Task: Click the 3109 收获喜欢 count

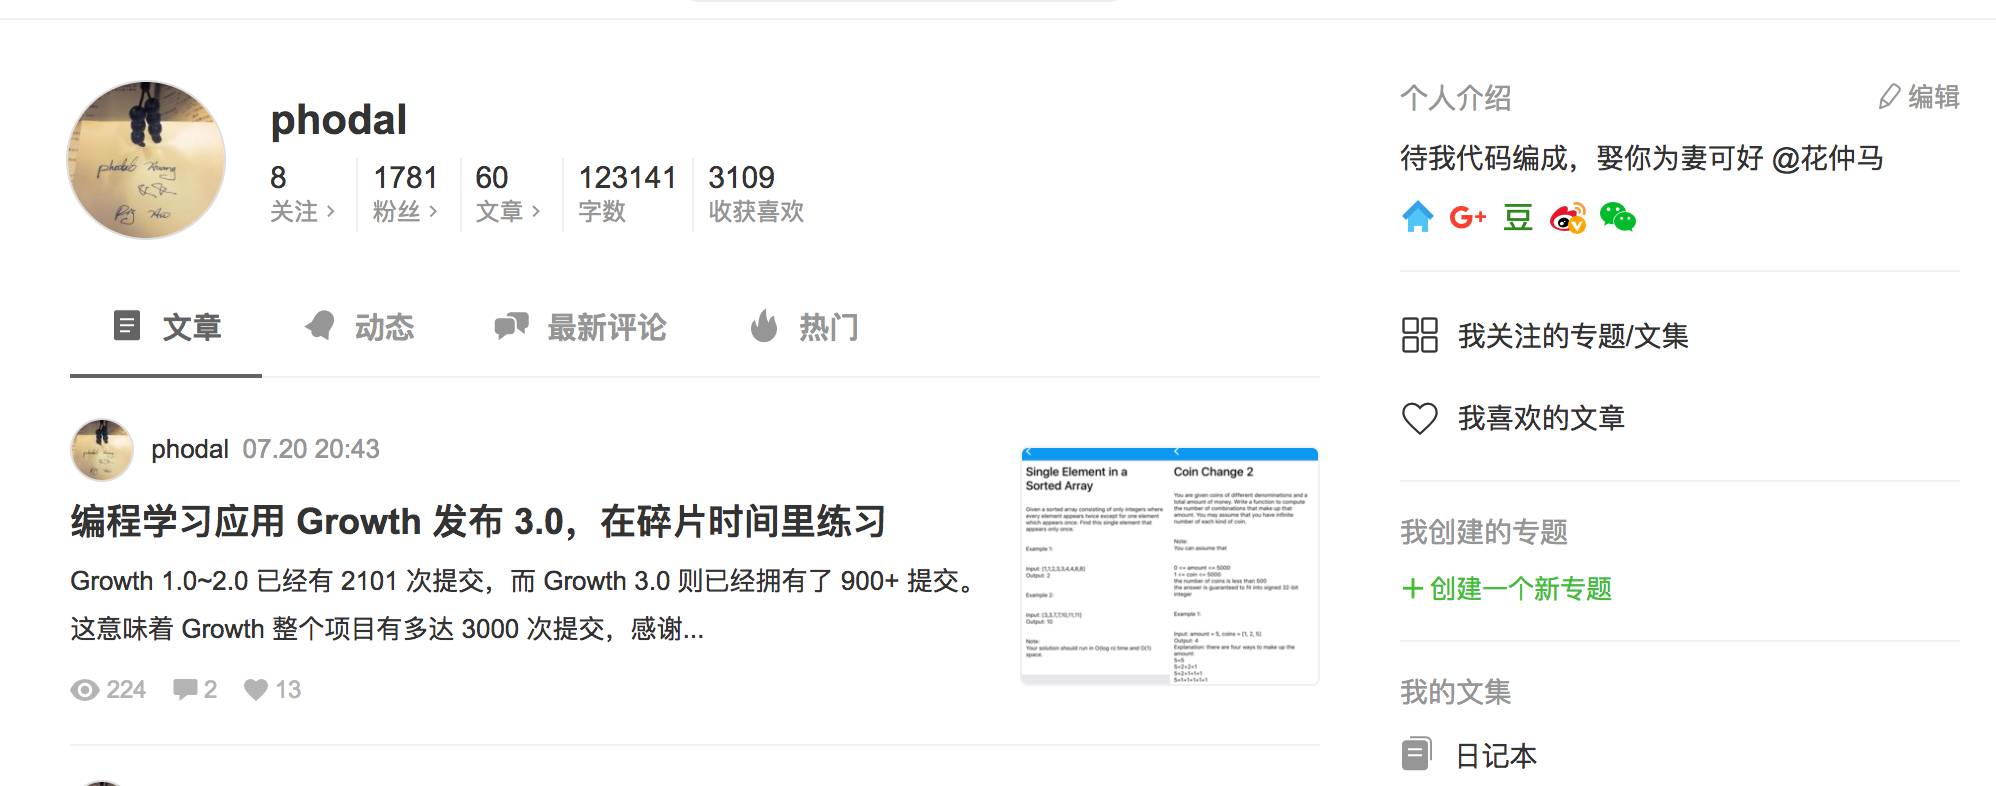Action: 756,193
